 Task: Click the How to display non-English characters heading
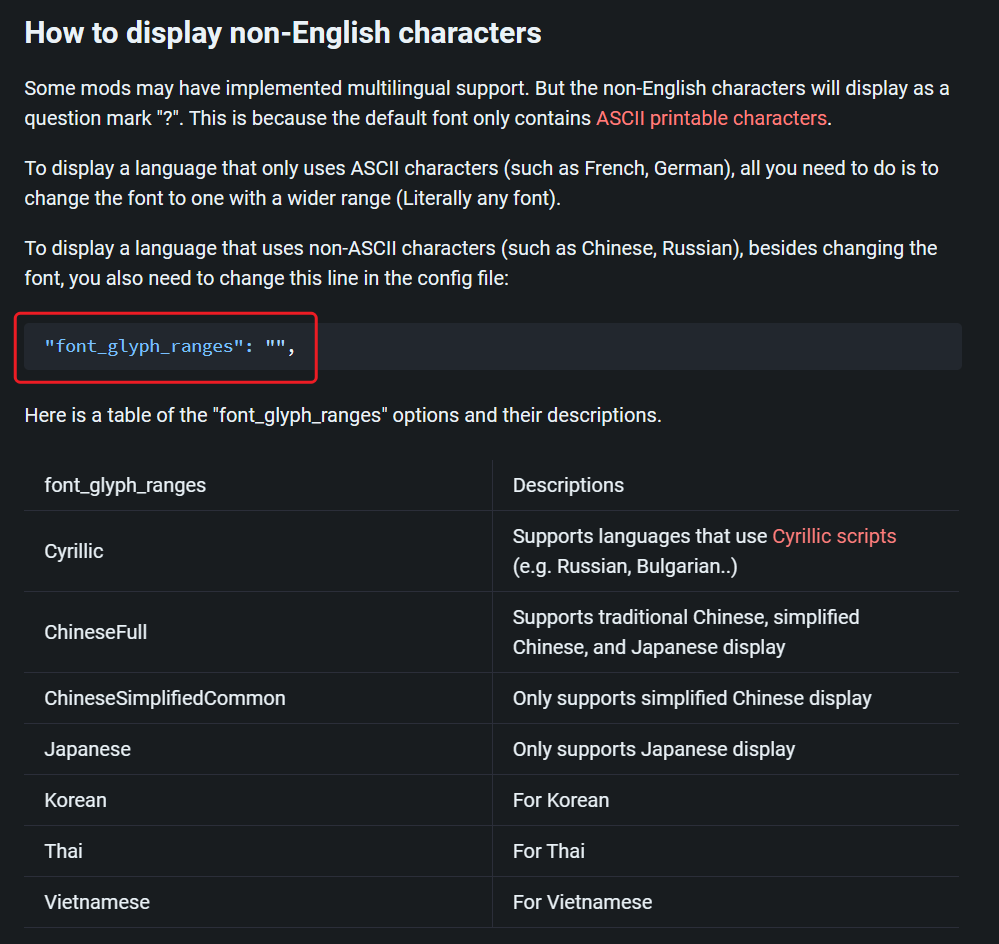[x=283, y=32]
